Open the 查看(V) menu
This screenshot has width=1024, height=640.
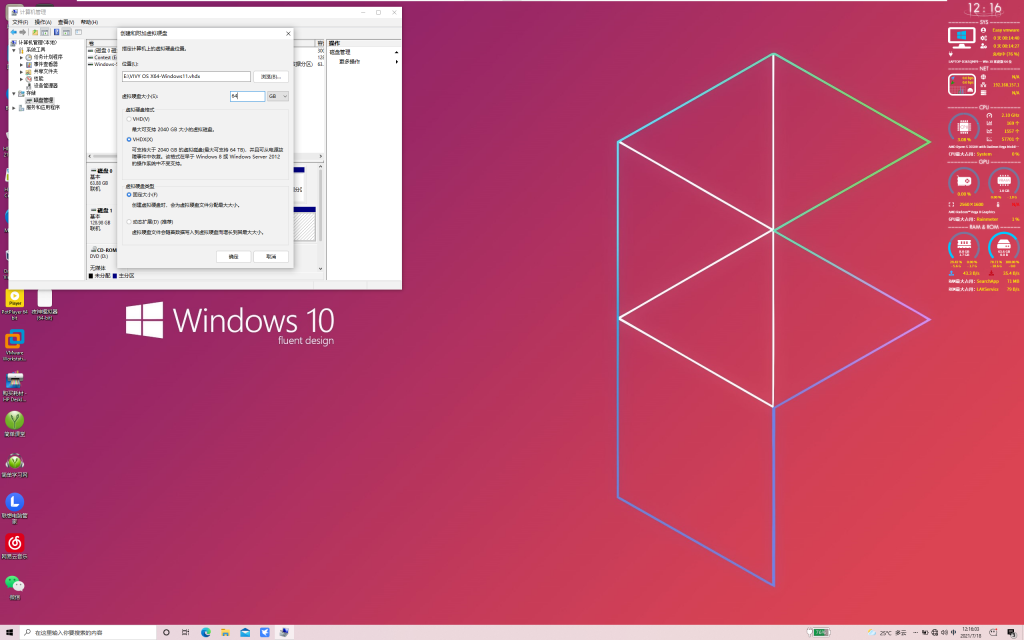[x=66, y=22]
